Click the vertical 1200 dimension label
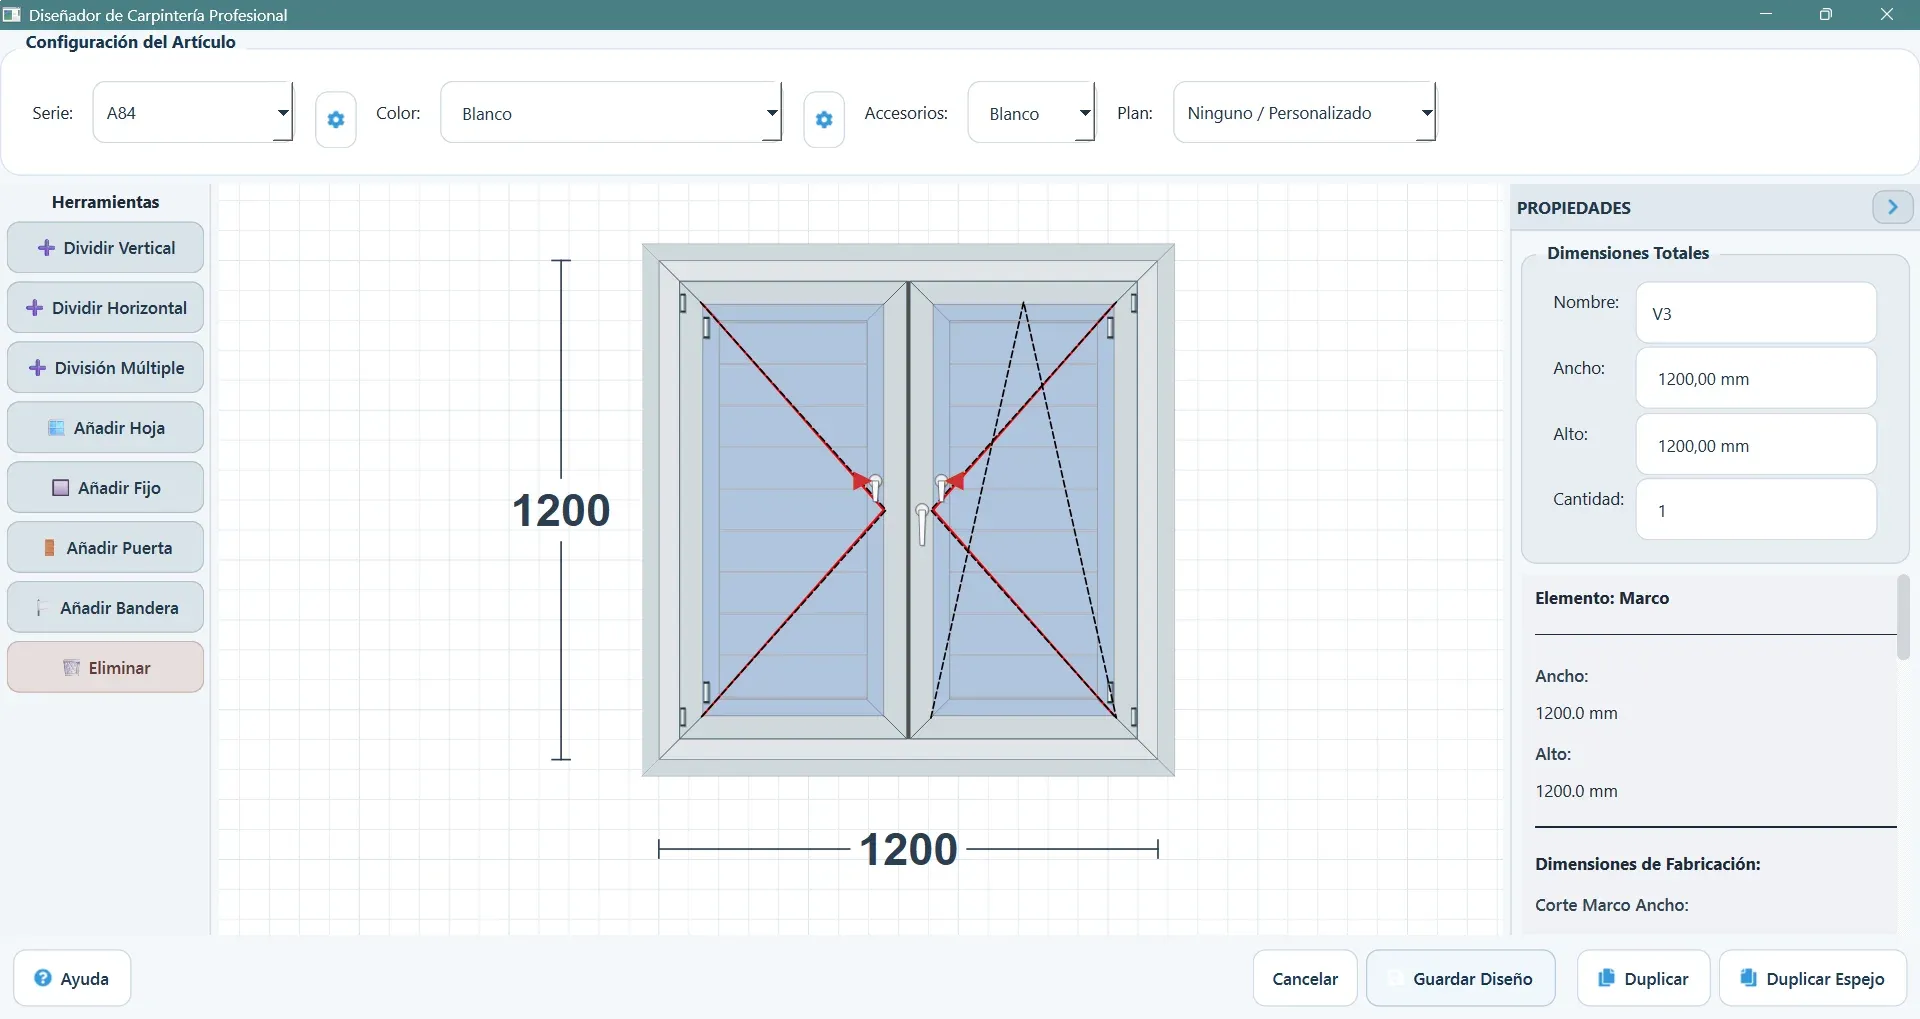 pos(561,510)
